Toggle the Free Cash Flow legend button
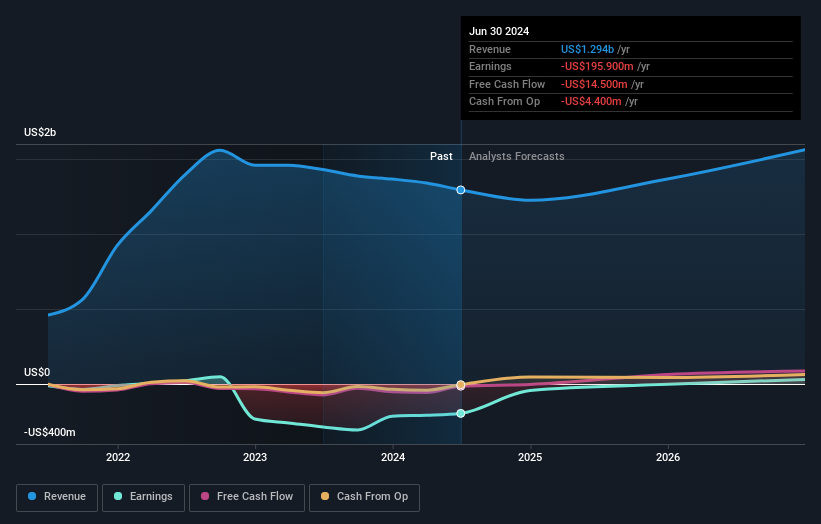 click(247, 497)
